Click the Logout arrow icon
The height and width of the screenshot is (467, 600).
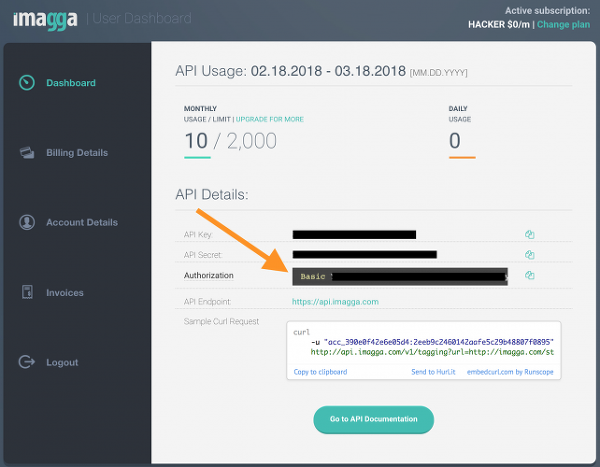(27, 362)
